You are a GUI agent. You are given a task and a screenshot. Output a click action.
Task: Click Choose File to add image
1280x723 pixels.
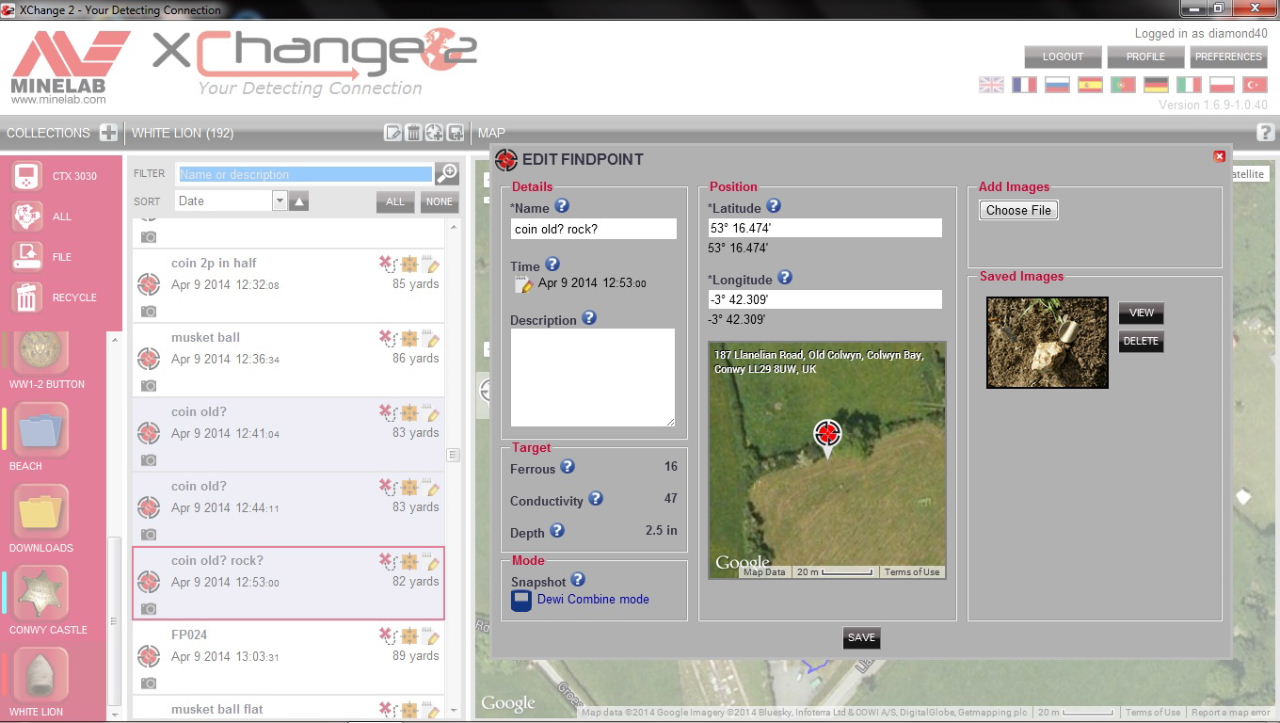1018,210
